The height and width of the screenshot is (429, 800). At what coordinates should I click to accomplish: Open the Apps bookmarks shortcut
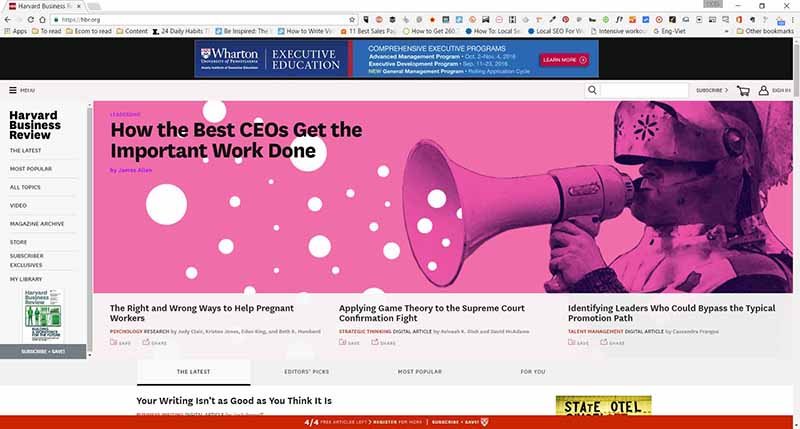15,31
